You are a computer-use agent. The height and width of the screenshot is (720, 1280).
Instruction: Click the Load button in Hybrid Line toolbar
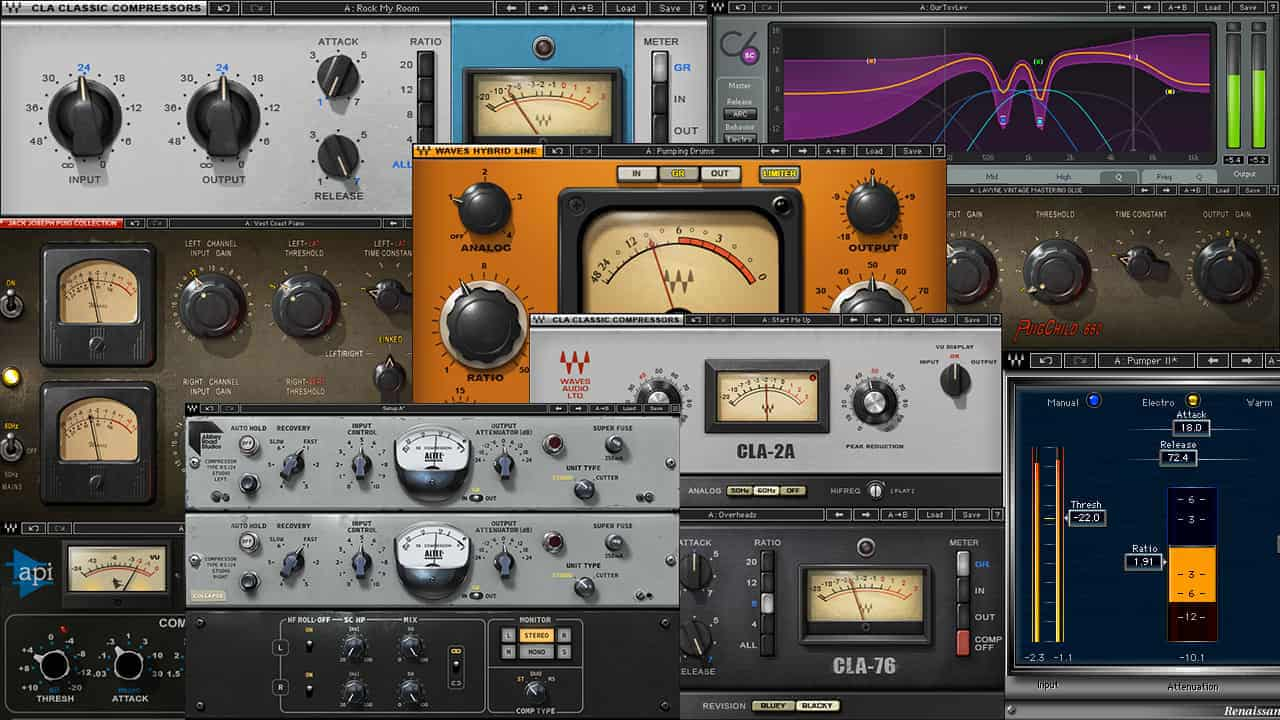pyautogui.click(x=874, y=151)
